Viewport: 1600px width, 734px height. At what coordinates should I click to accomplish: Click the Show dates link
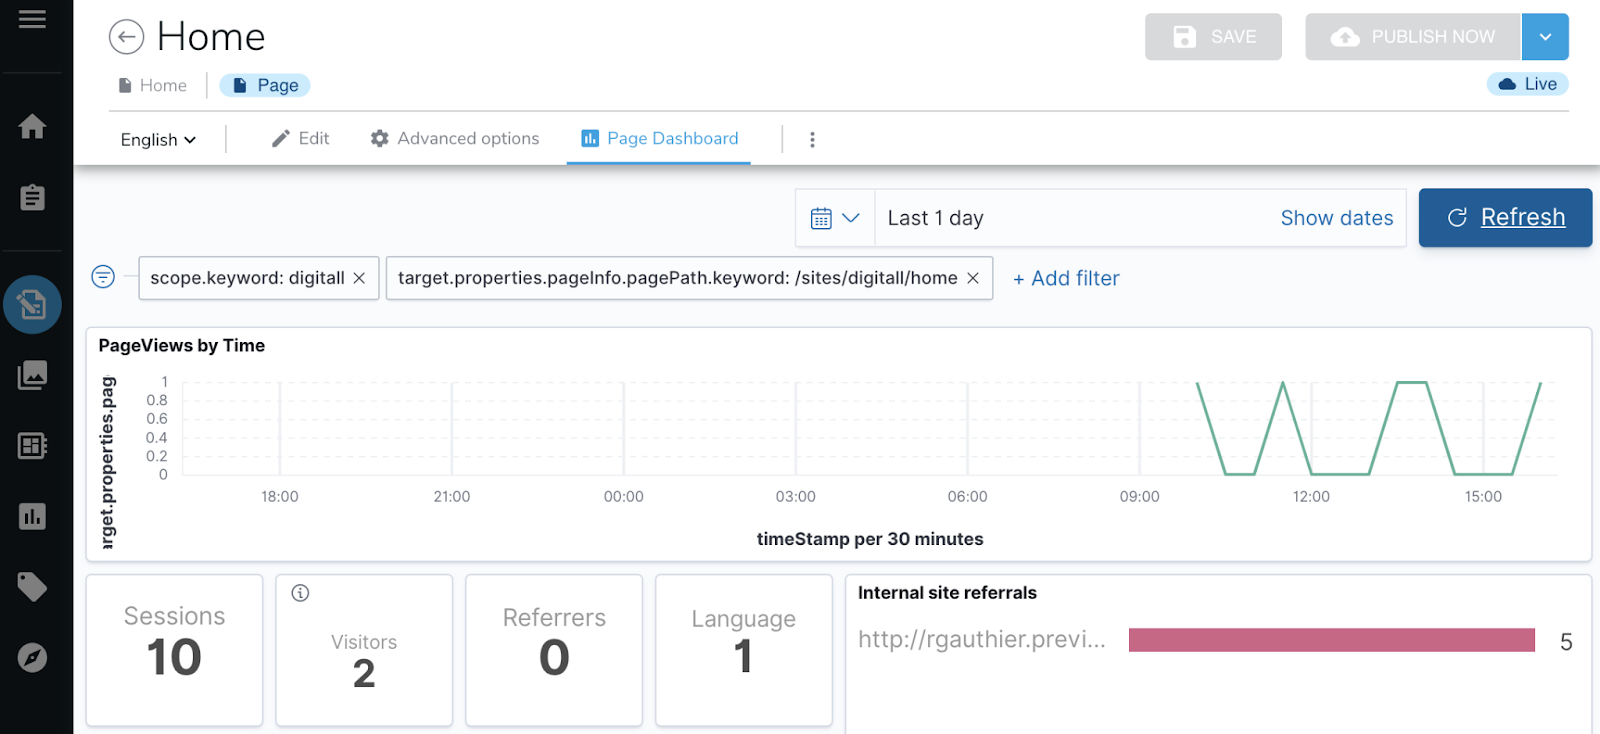pos(1336,218)
